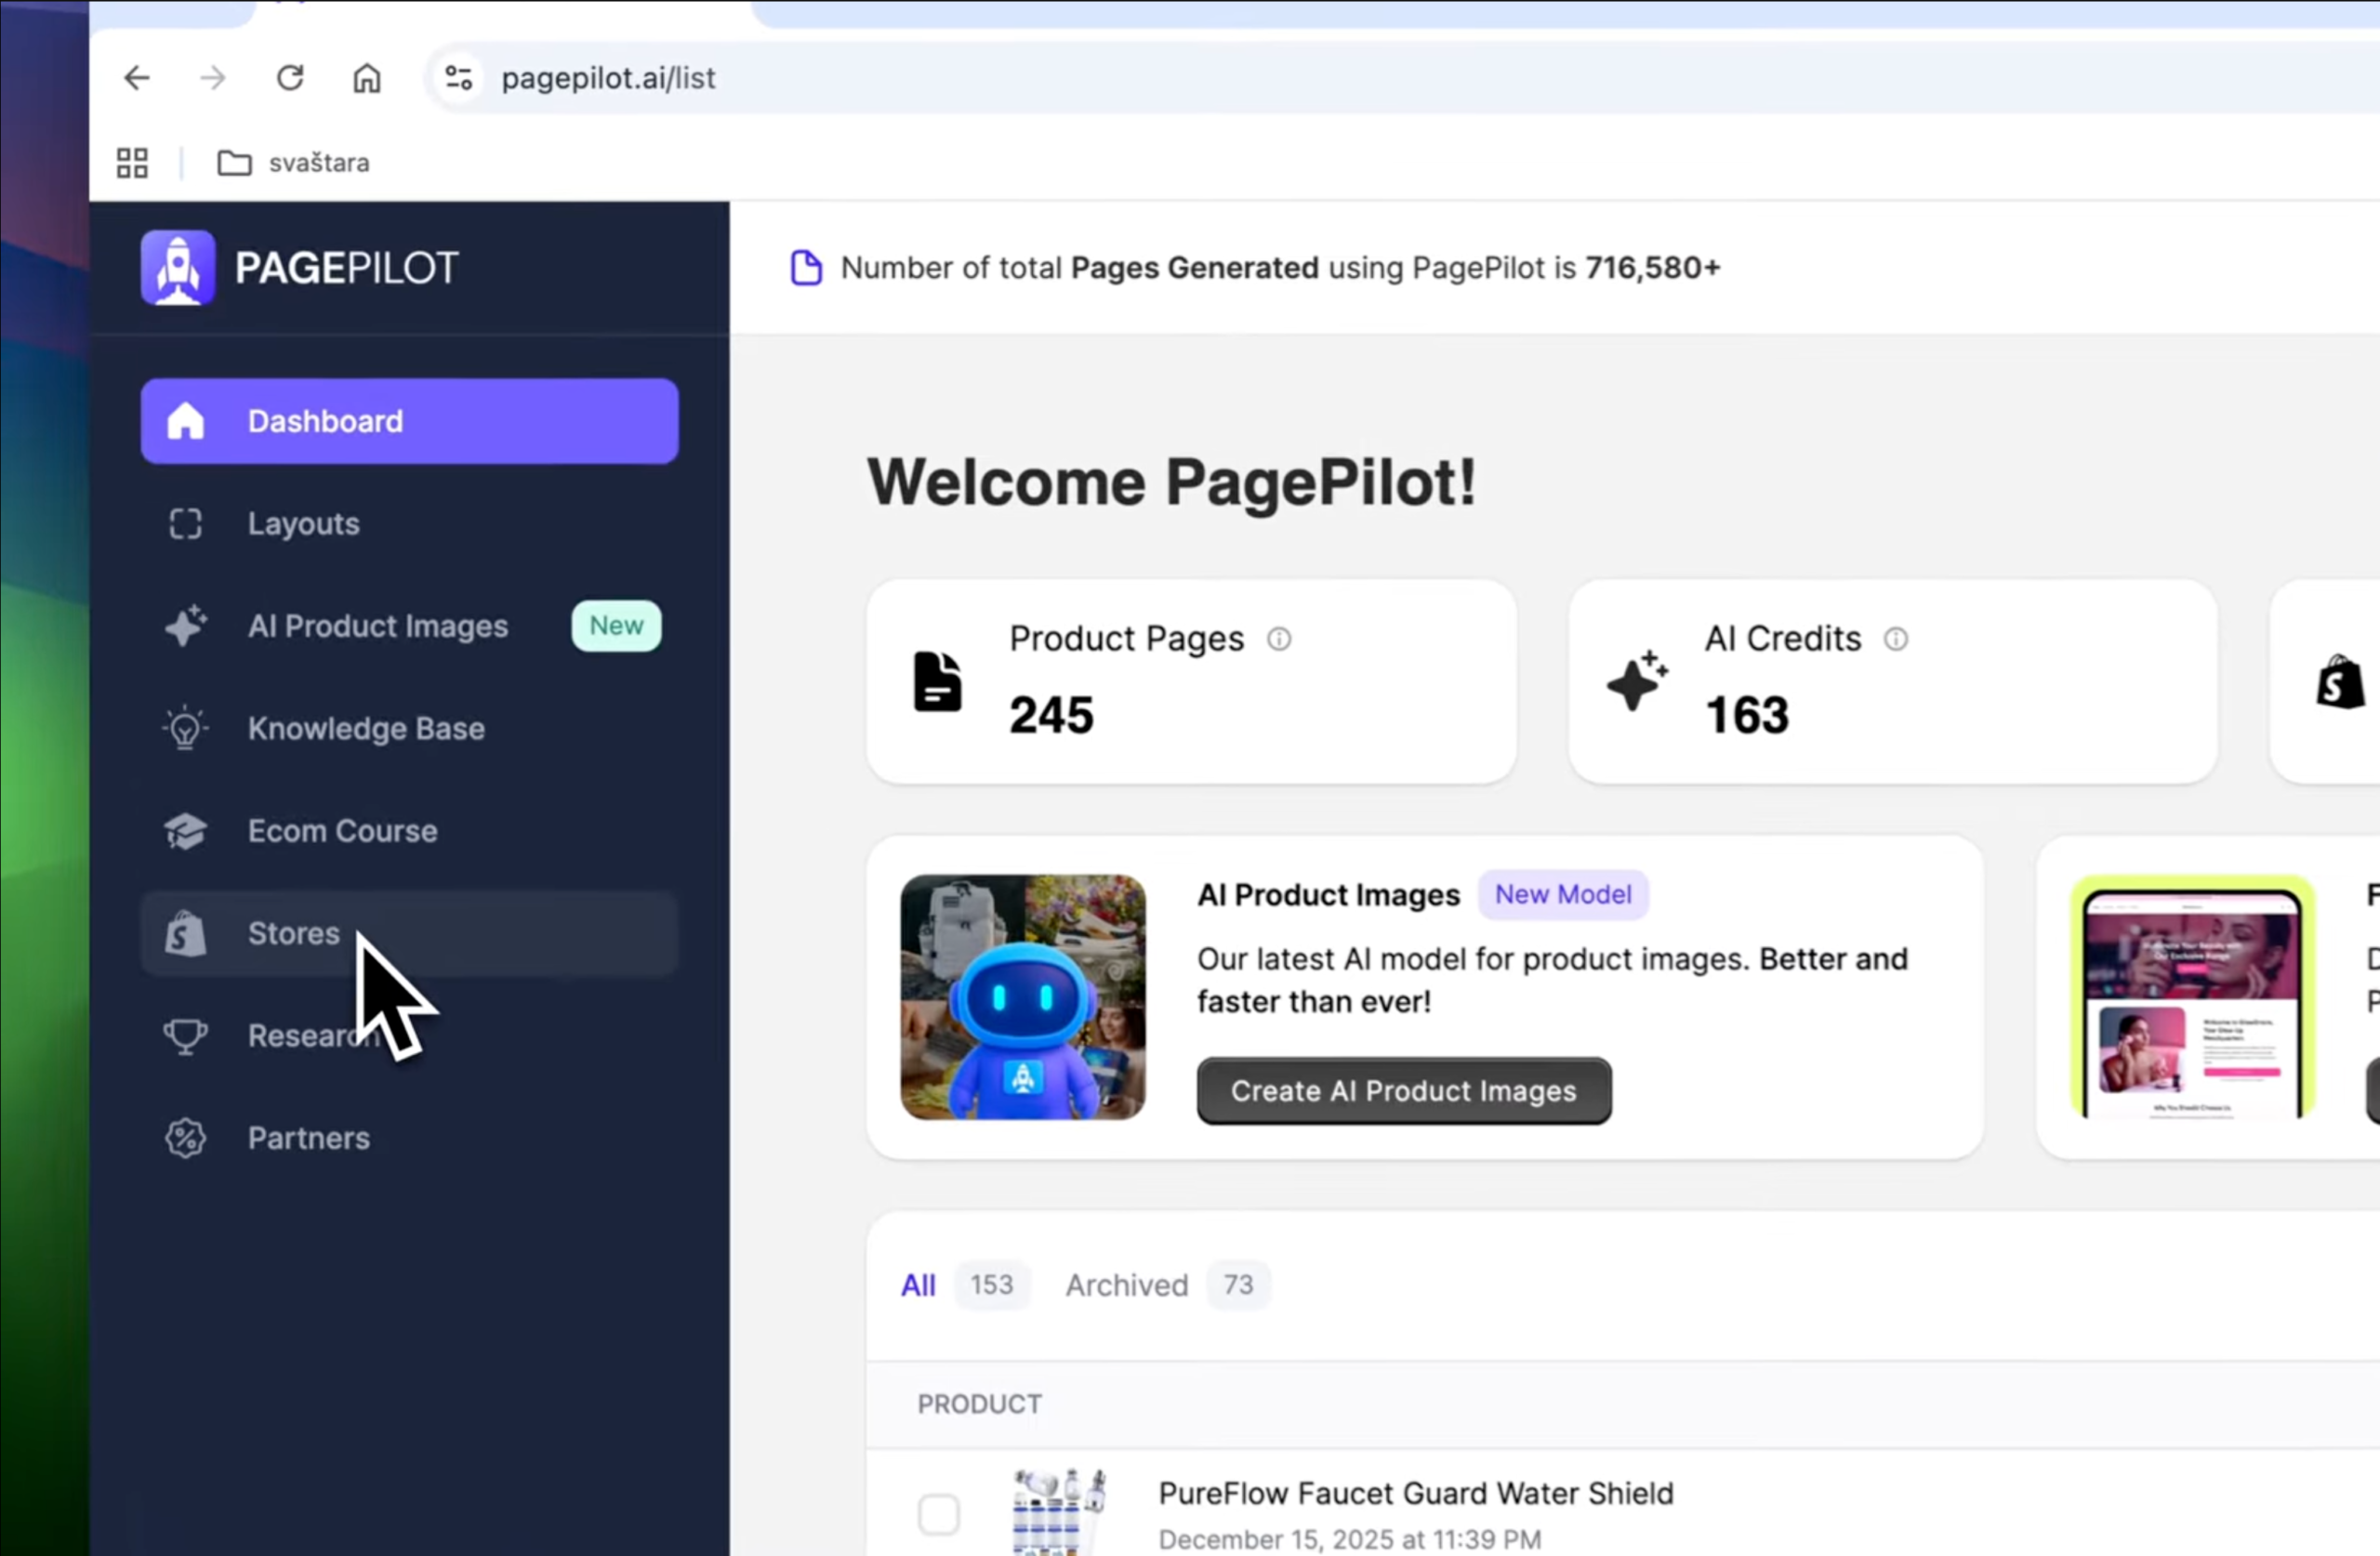The image size is (2380, 1556).
Task: Open Layouts in the sidebar
Action: tap(410, 524)
